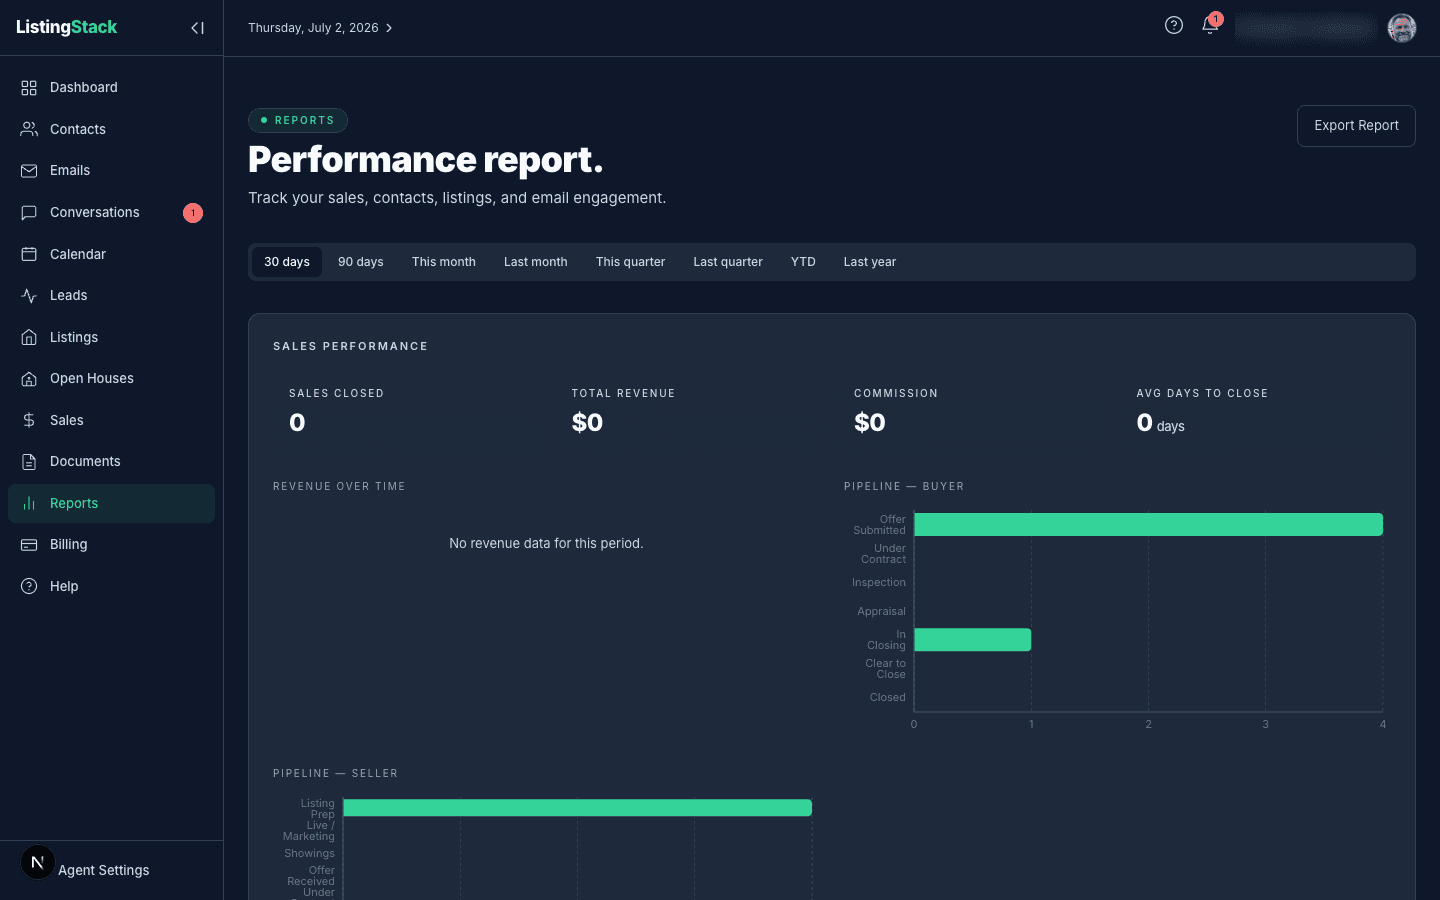Open Agent Settings at sidebar bottom

(x=104, y=871)
